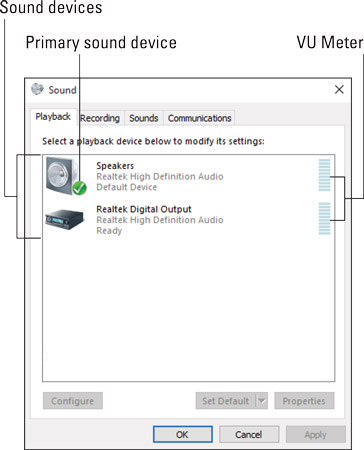Click the Apply button

coord(315,434)
